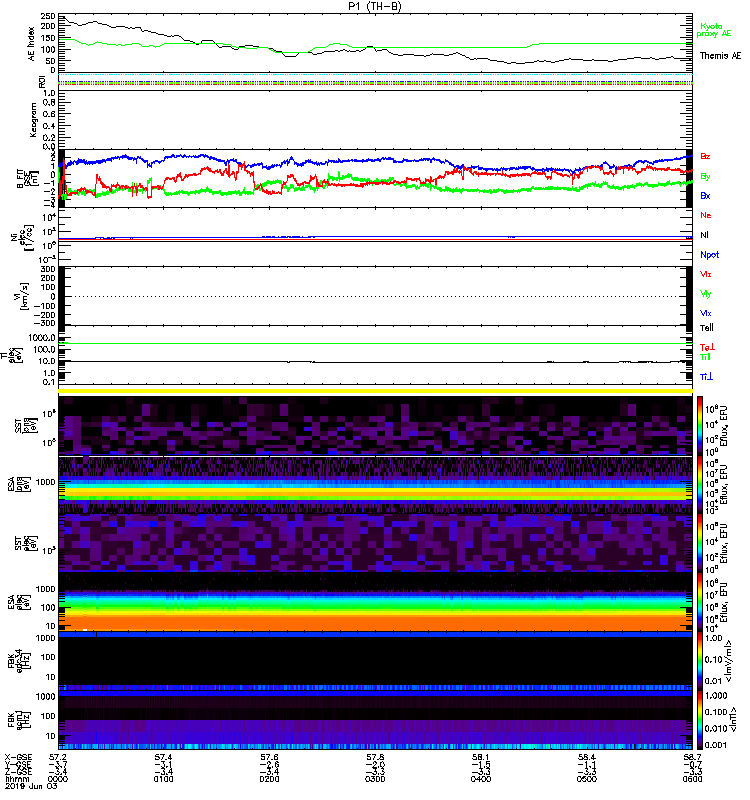
Task: Click the Kyoto proxy AE legend label
Action: click(713, 30)
